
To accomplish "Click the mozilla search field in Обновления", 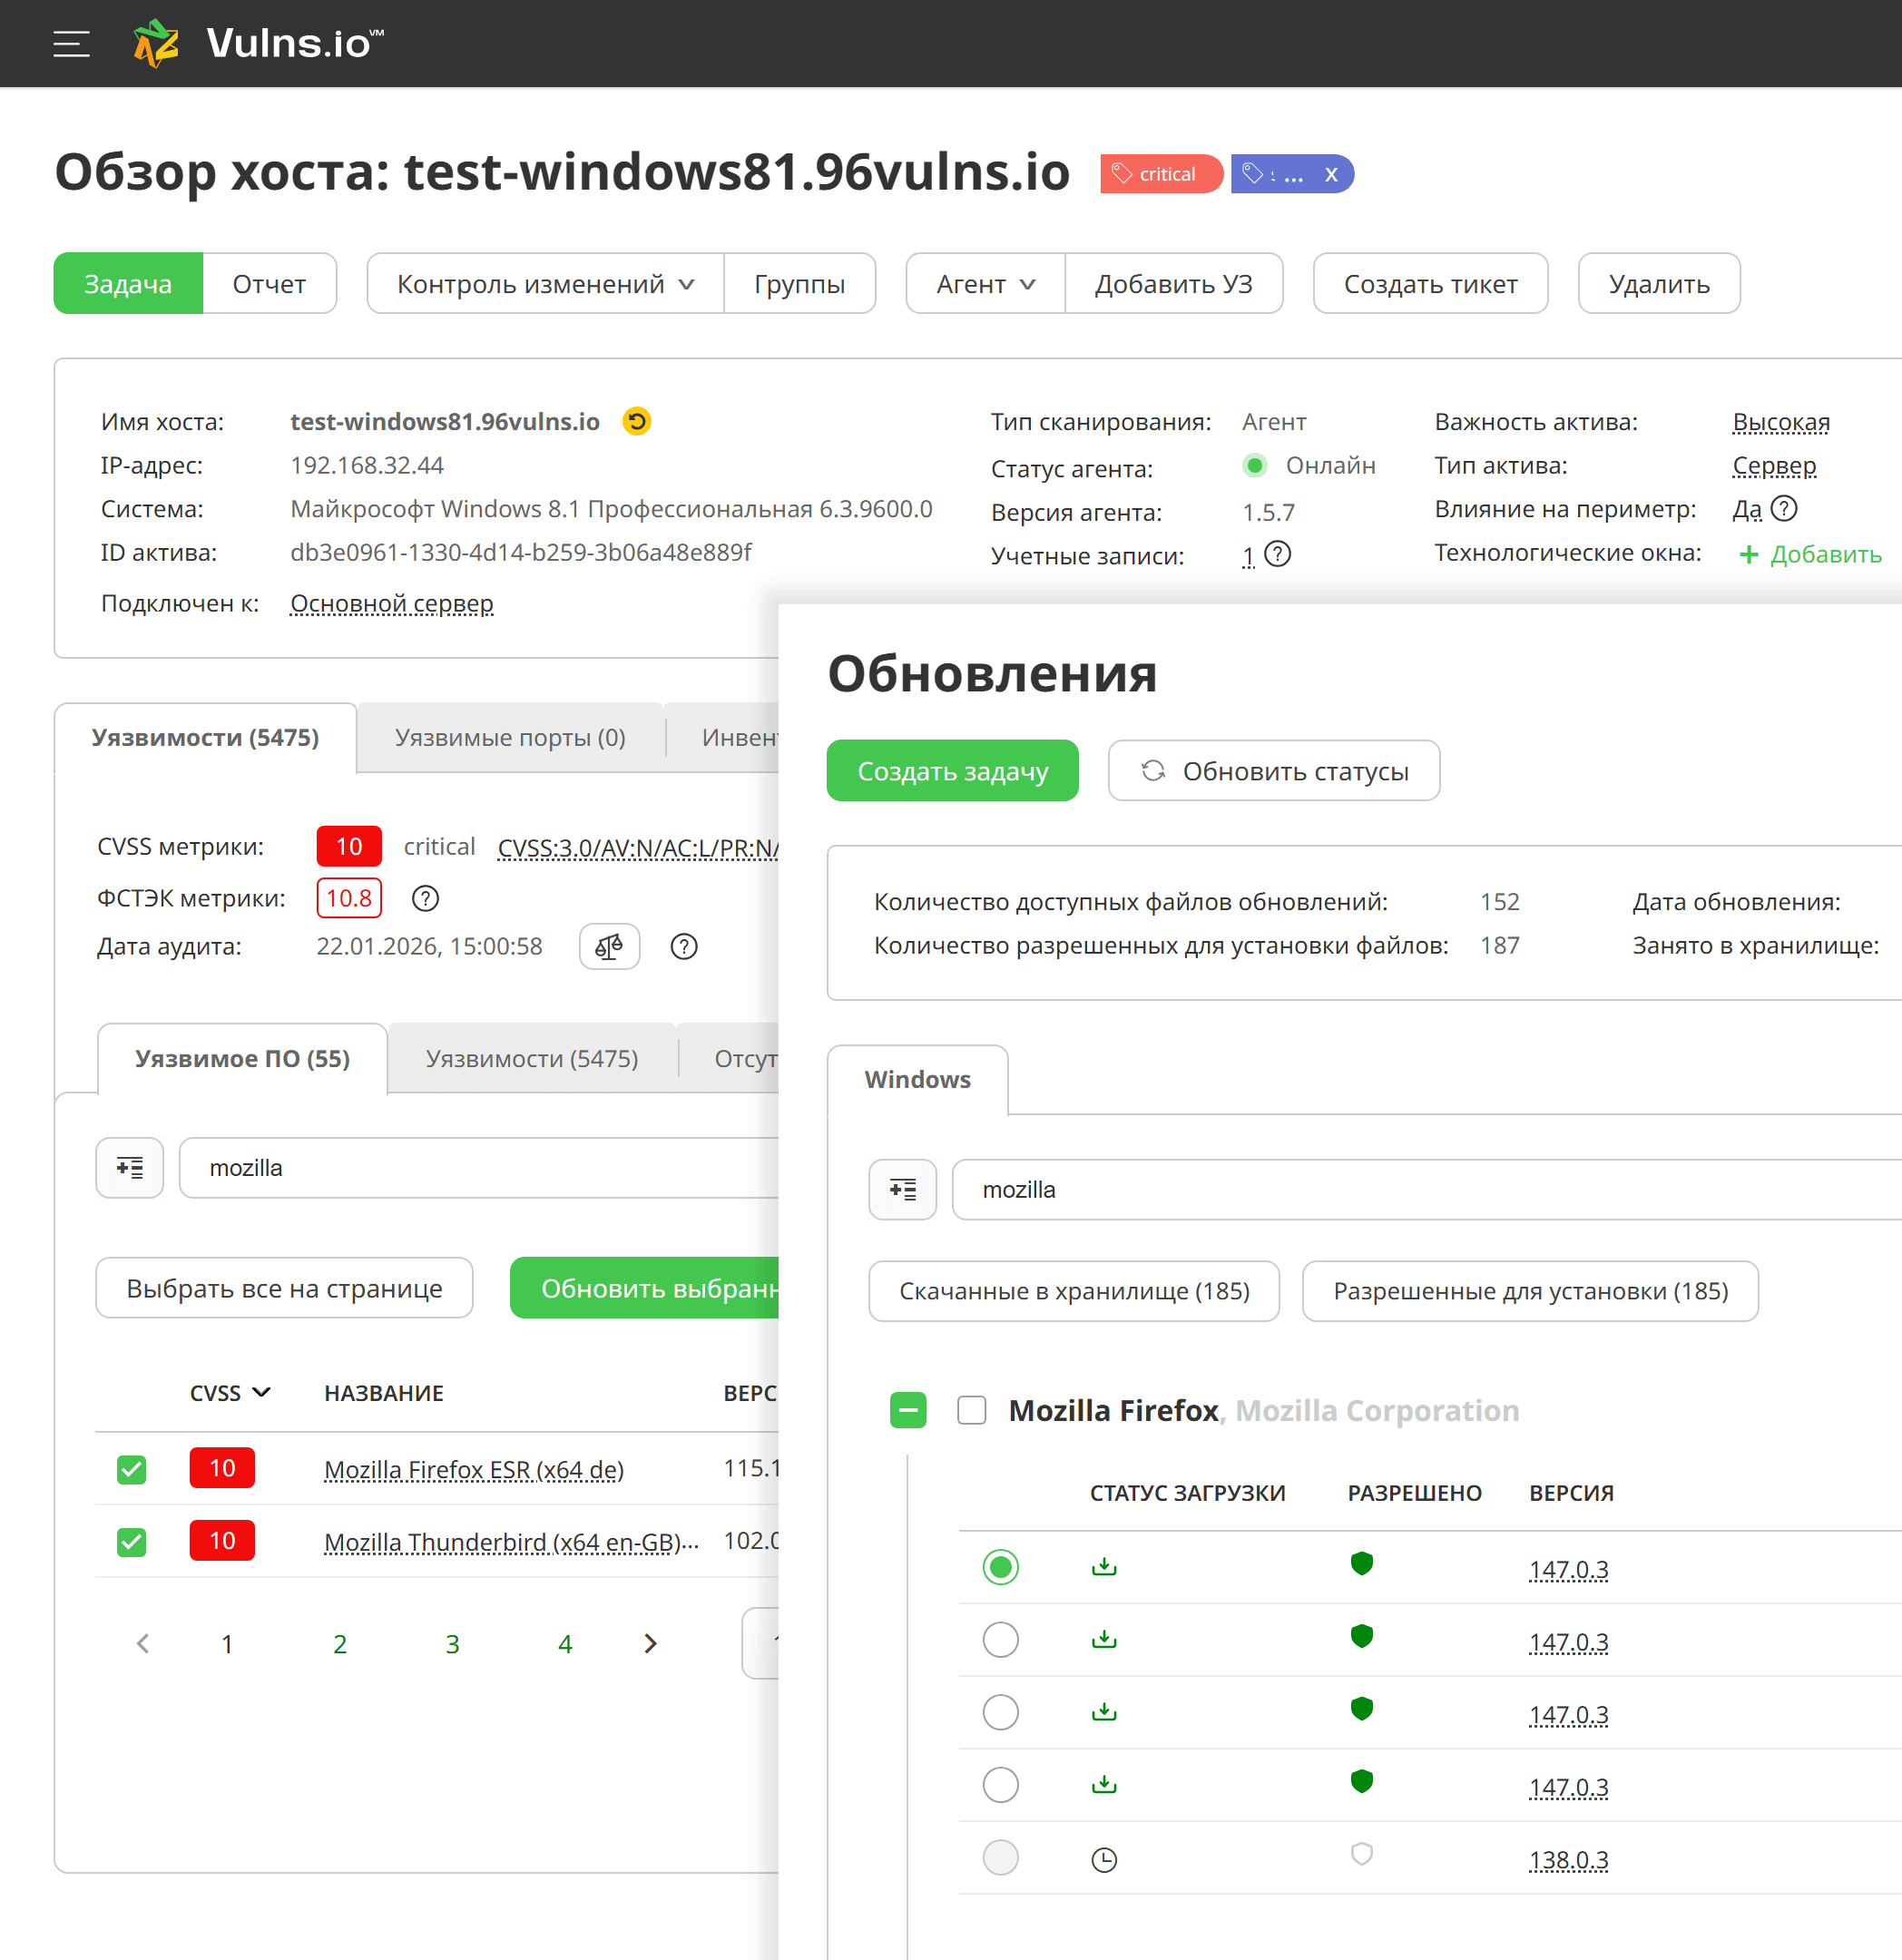I will [x=1400, y=1189].
